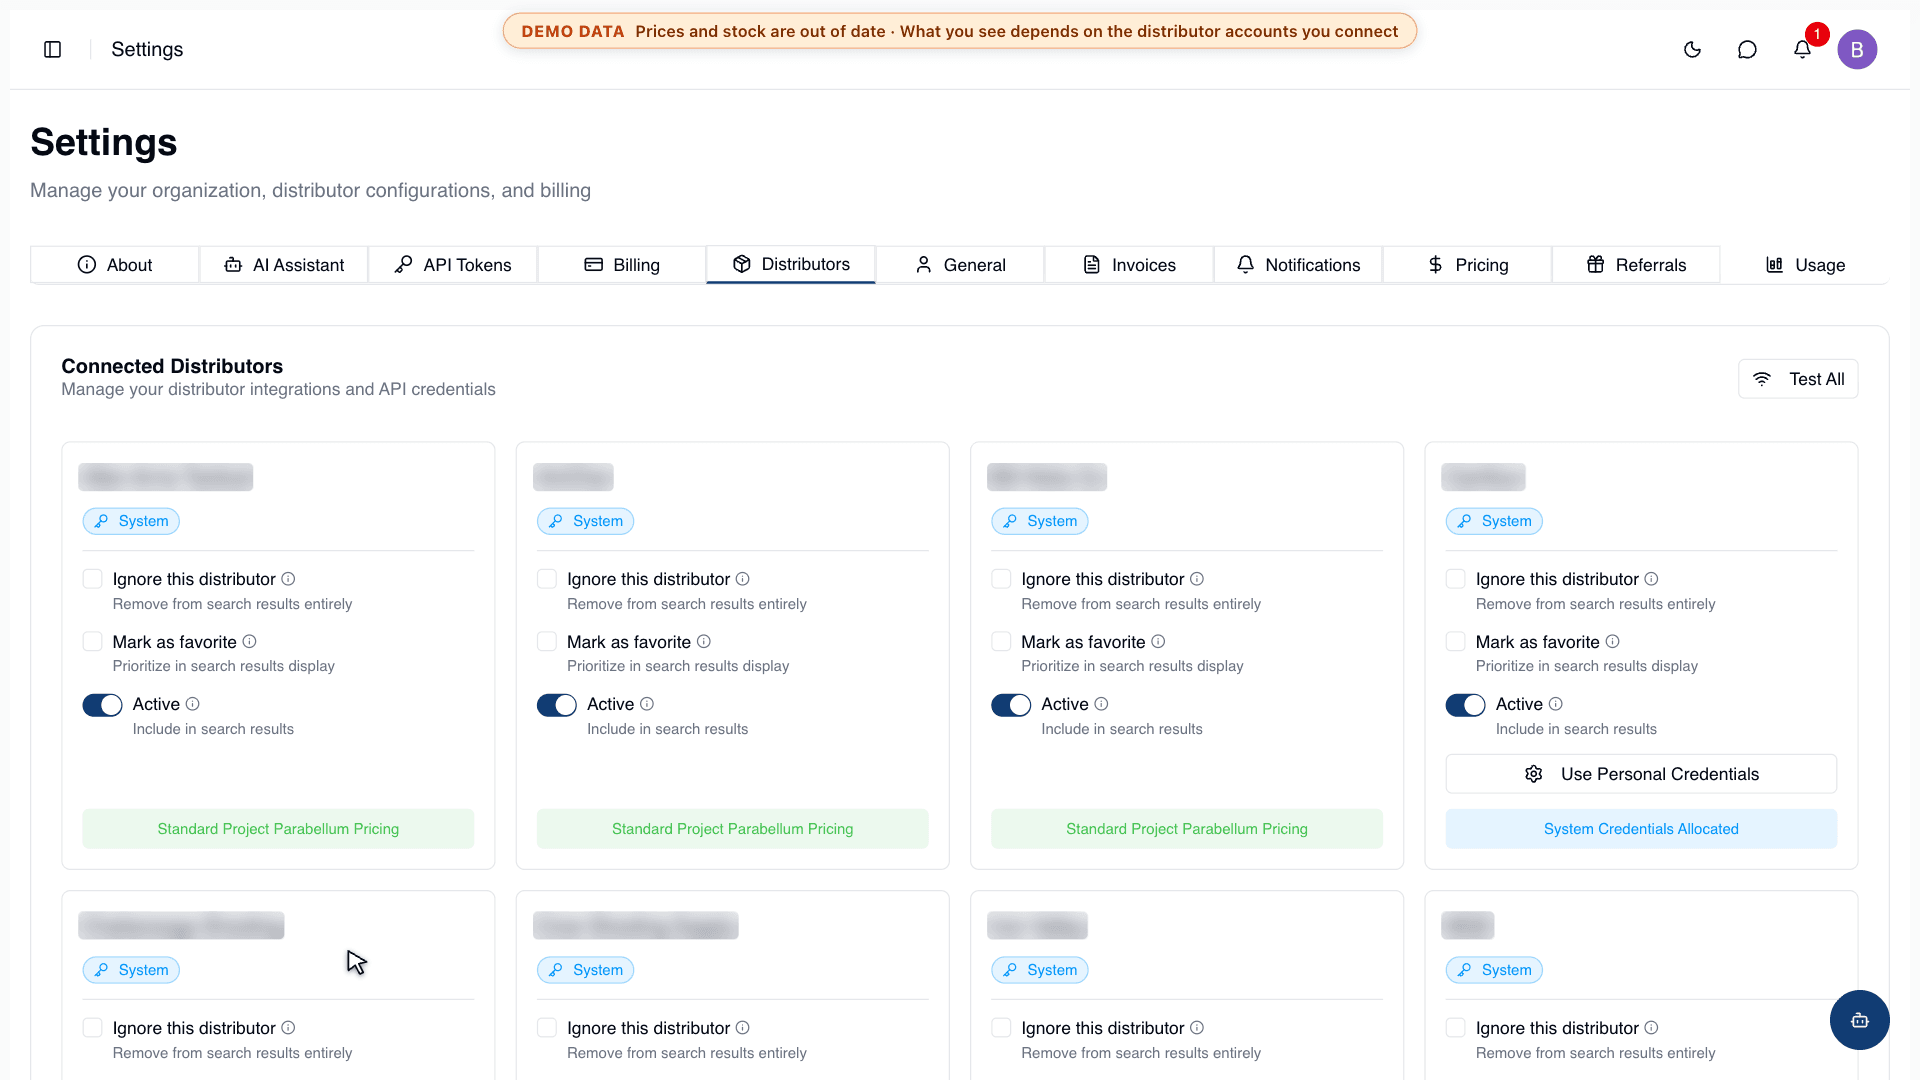The image size is (1920, 1080).
Task: Click the info icon beside Active in the third top-row card
Action: [1101, 704]
